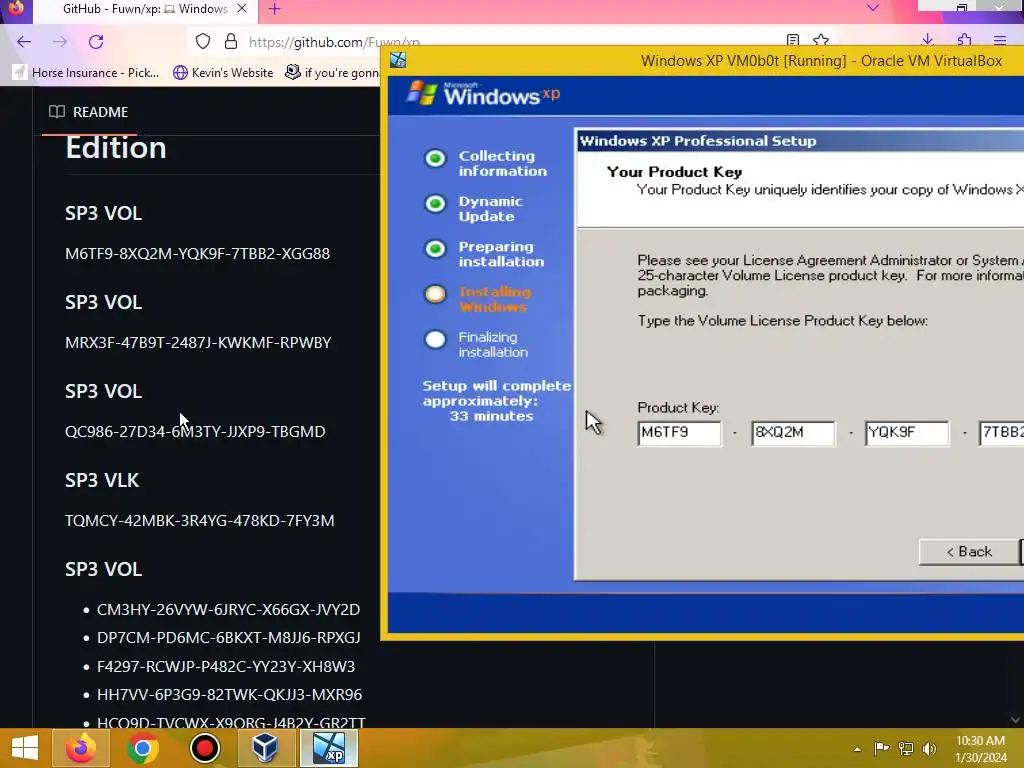Switch to the XP VM taskbar icon

click(328, 748)
